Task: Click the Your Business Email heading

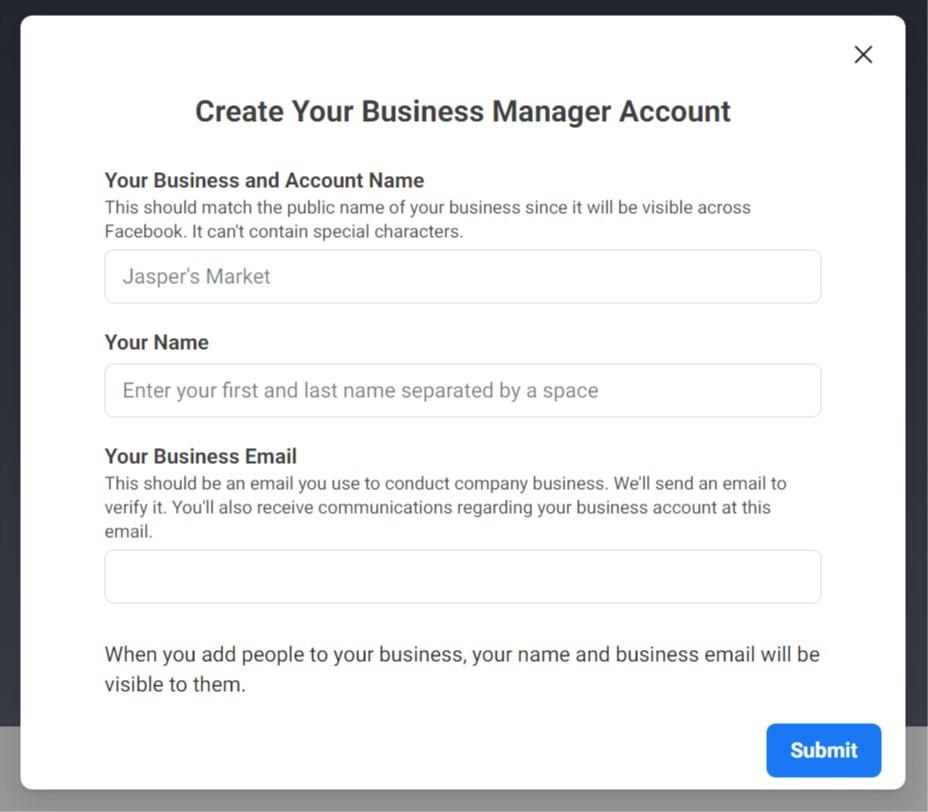Action: point(200,456)
